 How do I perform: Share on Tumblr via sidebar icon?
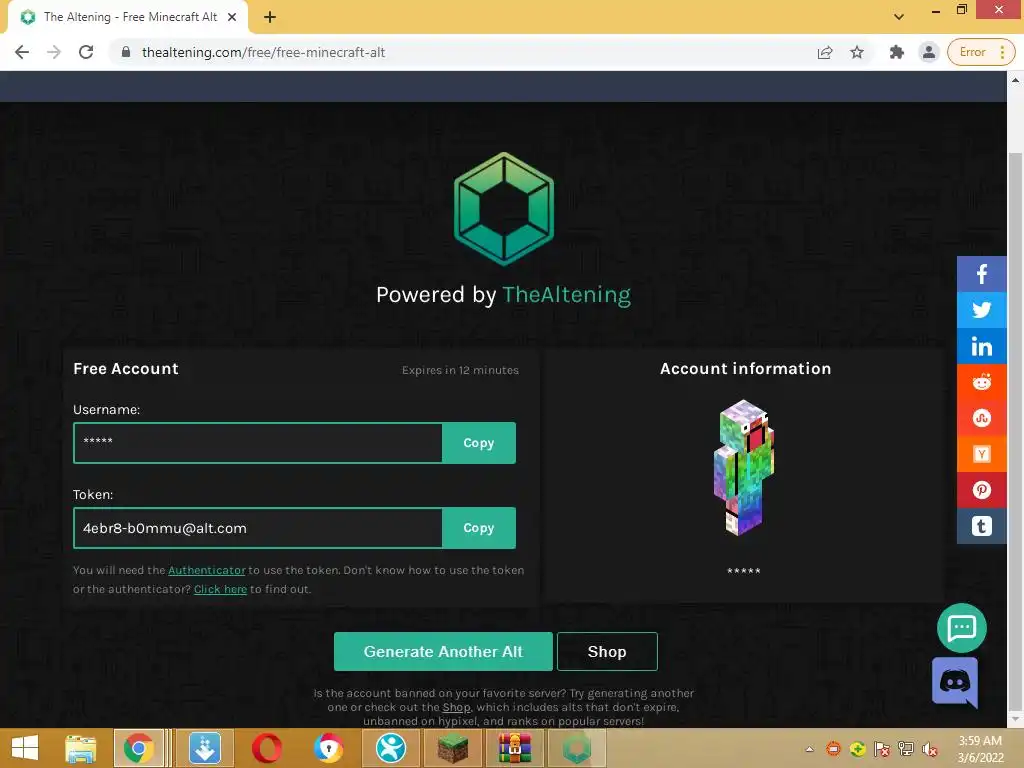(x=981, y=526)
